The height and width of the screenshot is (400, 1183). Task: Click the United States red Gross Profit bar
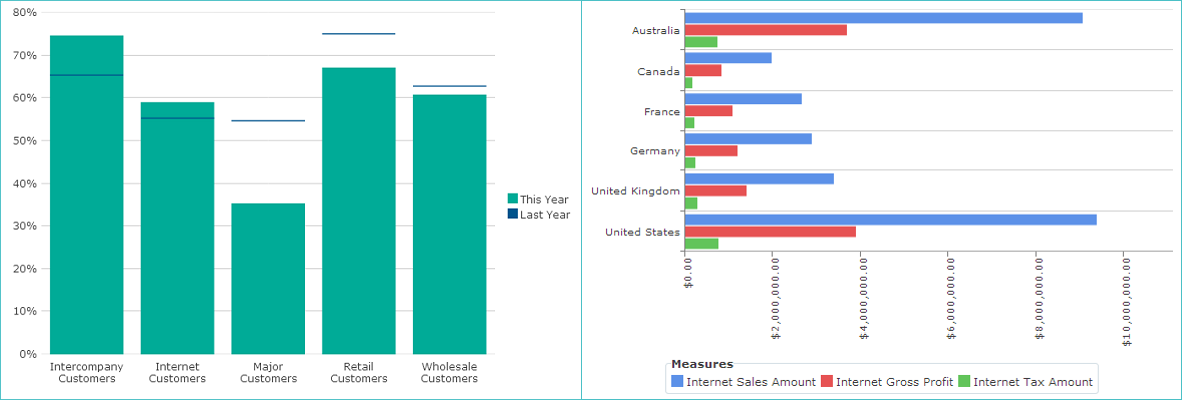tap(770, 232)
